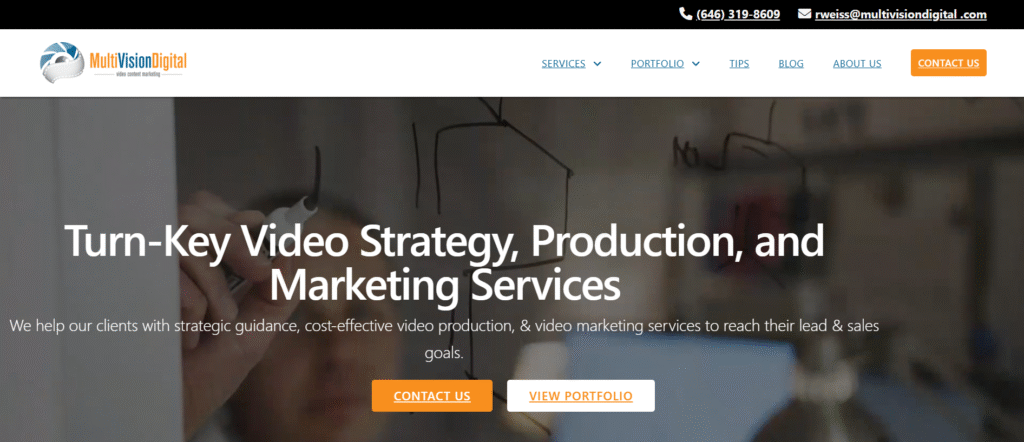Screen dimensions: 1024x442
Task: Click the 'We help our clients' paragraph
Action: coord(444,339)
